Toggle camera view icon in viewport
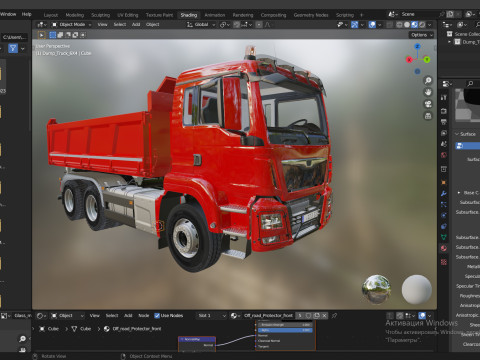The image size is (480, 360). (428, 104)
